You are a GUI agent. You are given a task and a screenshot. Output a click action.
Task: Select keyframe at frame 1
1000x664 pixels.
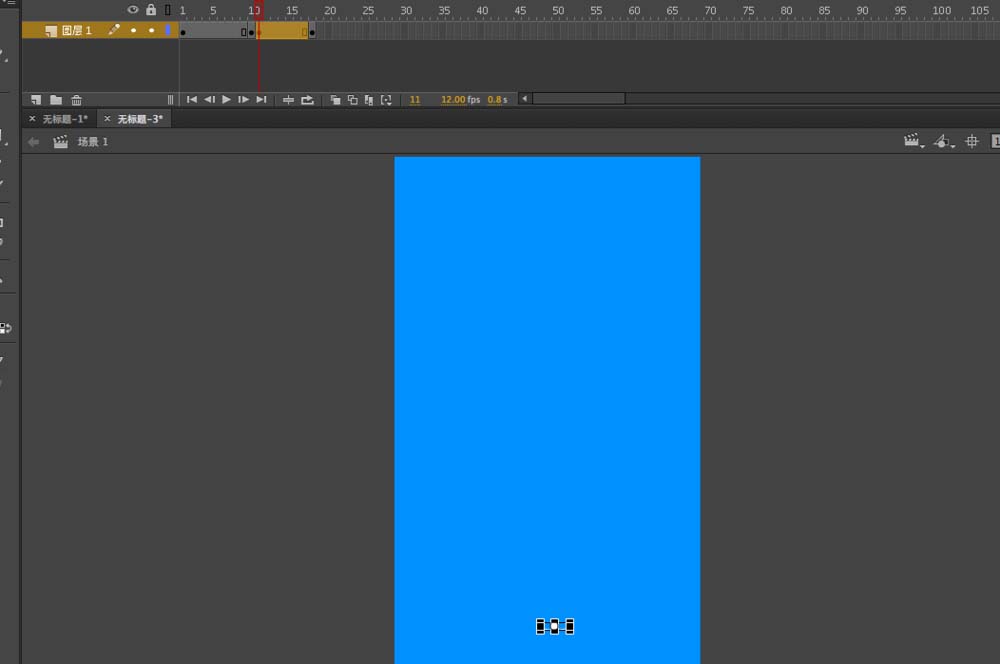tap(183, 32)
